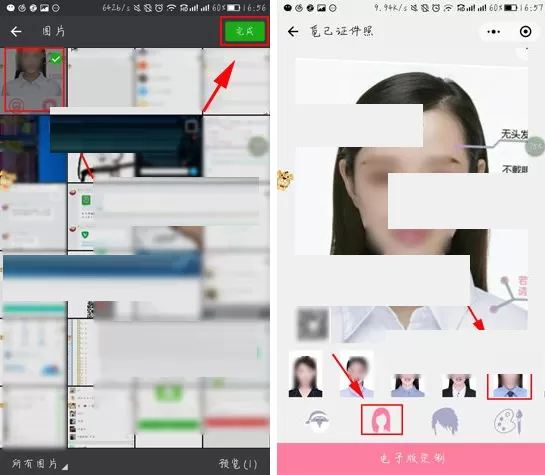
Task: Choose the black blazer with white shirt template
Action: click(458, 386)
